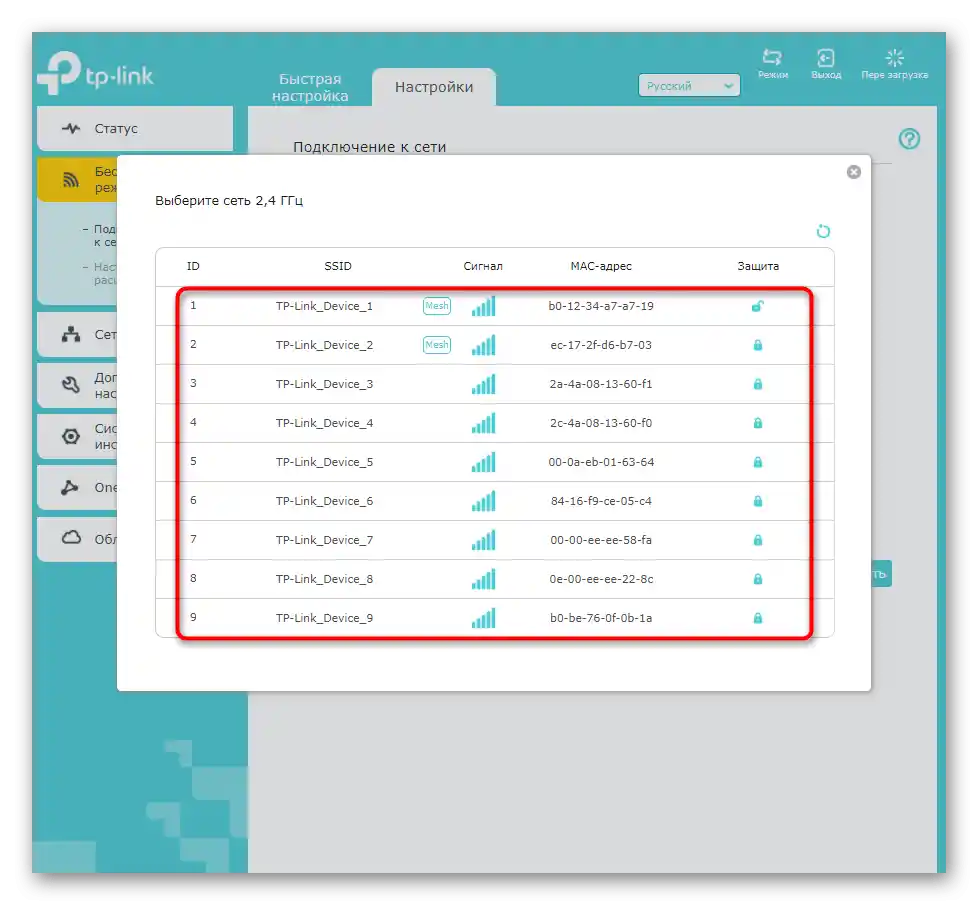Viewport: 978px width, 905px height.
Task: Open the Русский language dropdown
Action: point(689,85)
